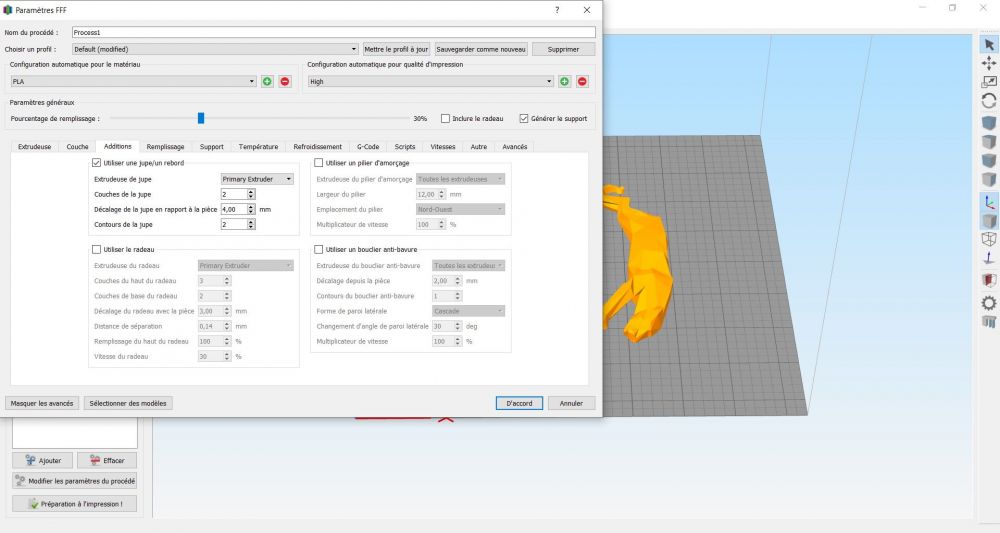This screenshot has width=1000, height=533.
Task: Open the Support tab
Action: coord(211,147)
